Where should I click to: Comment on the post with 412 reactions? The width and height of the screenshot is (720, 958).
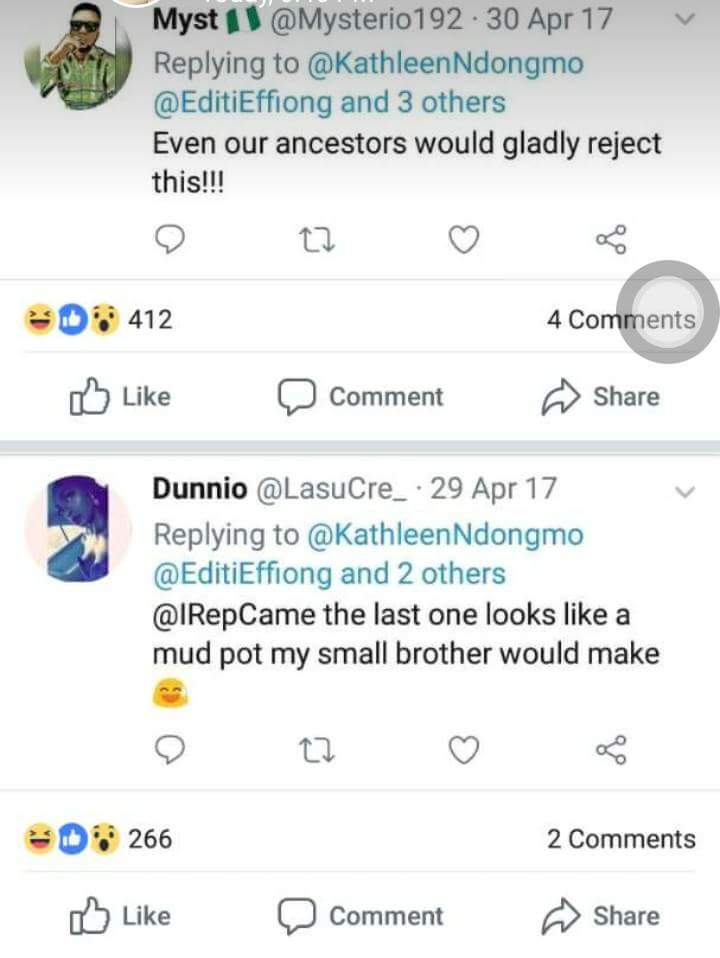(x=360, y=397)
